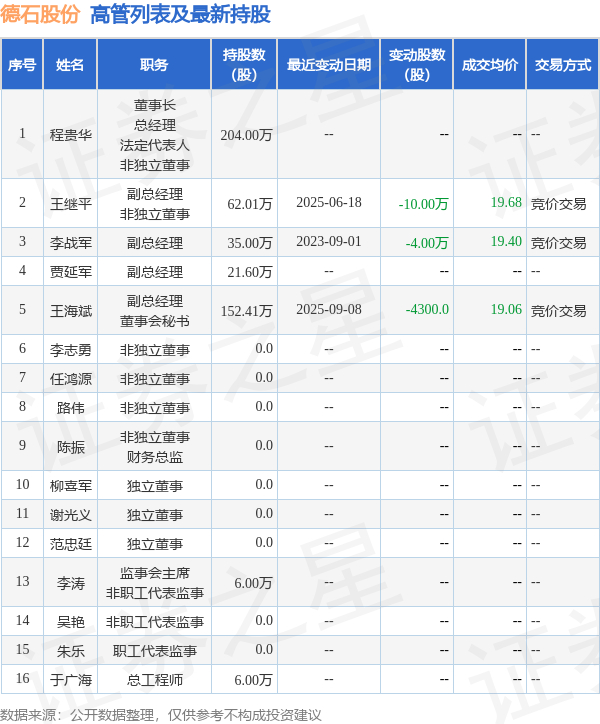
Task: Select the 变动股数(股) column header
Action: tap(417, 65)
